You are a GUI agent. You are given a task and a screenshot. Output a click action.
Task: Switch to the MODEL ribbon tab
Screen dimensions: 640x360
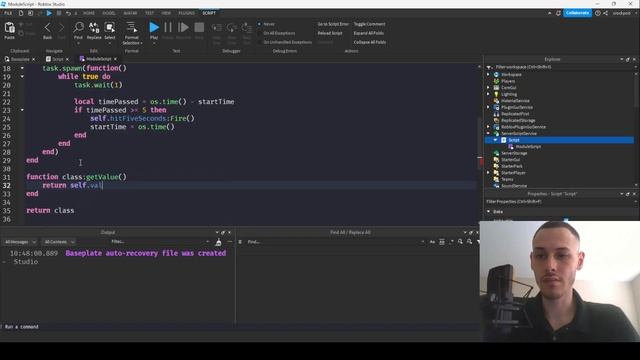click(x=109, y=13)
